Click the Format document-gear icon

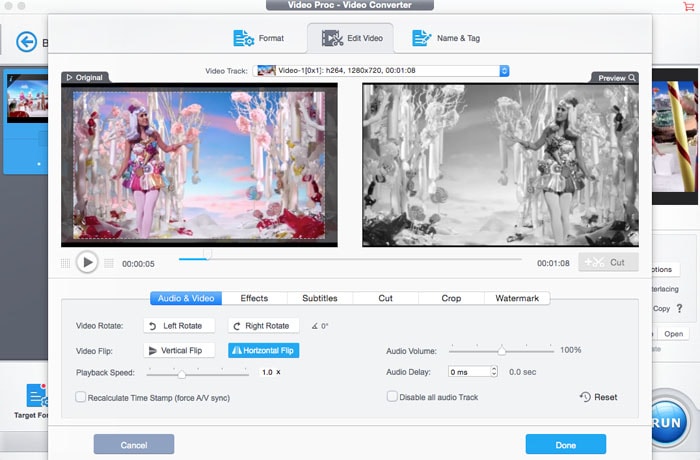243,38
